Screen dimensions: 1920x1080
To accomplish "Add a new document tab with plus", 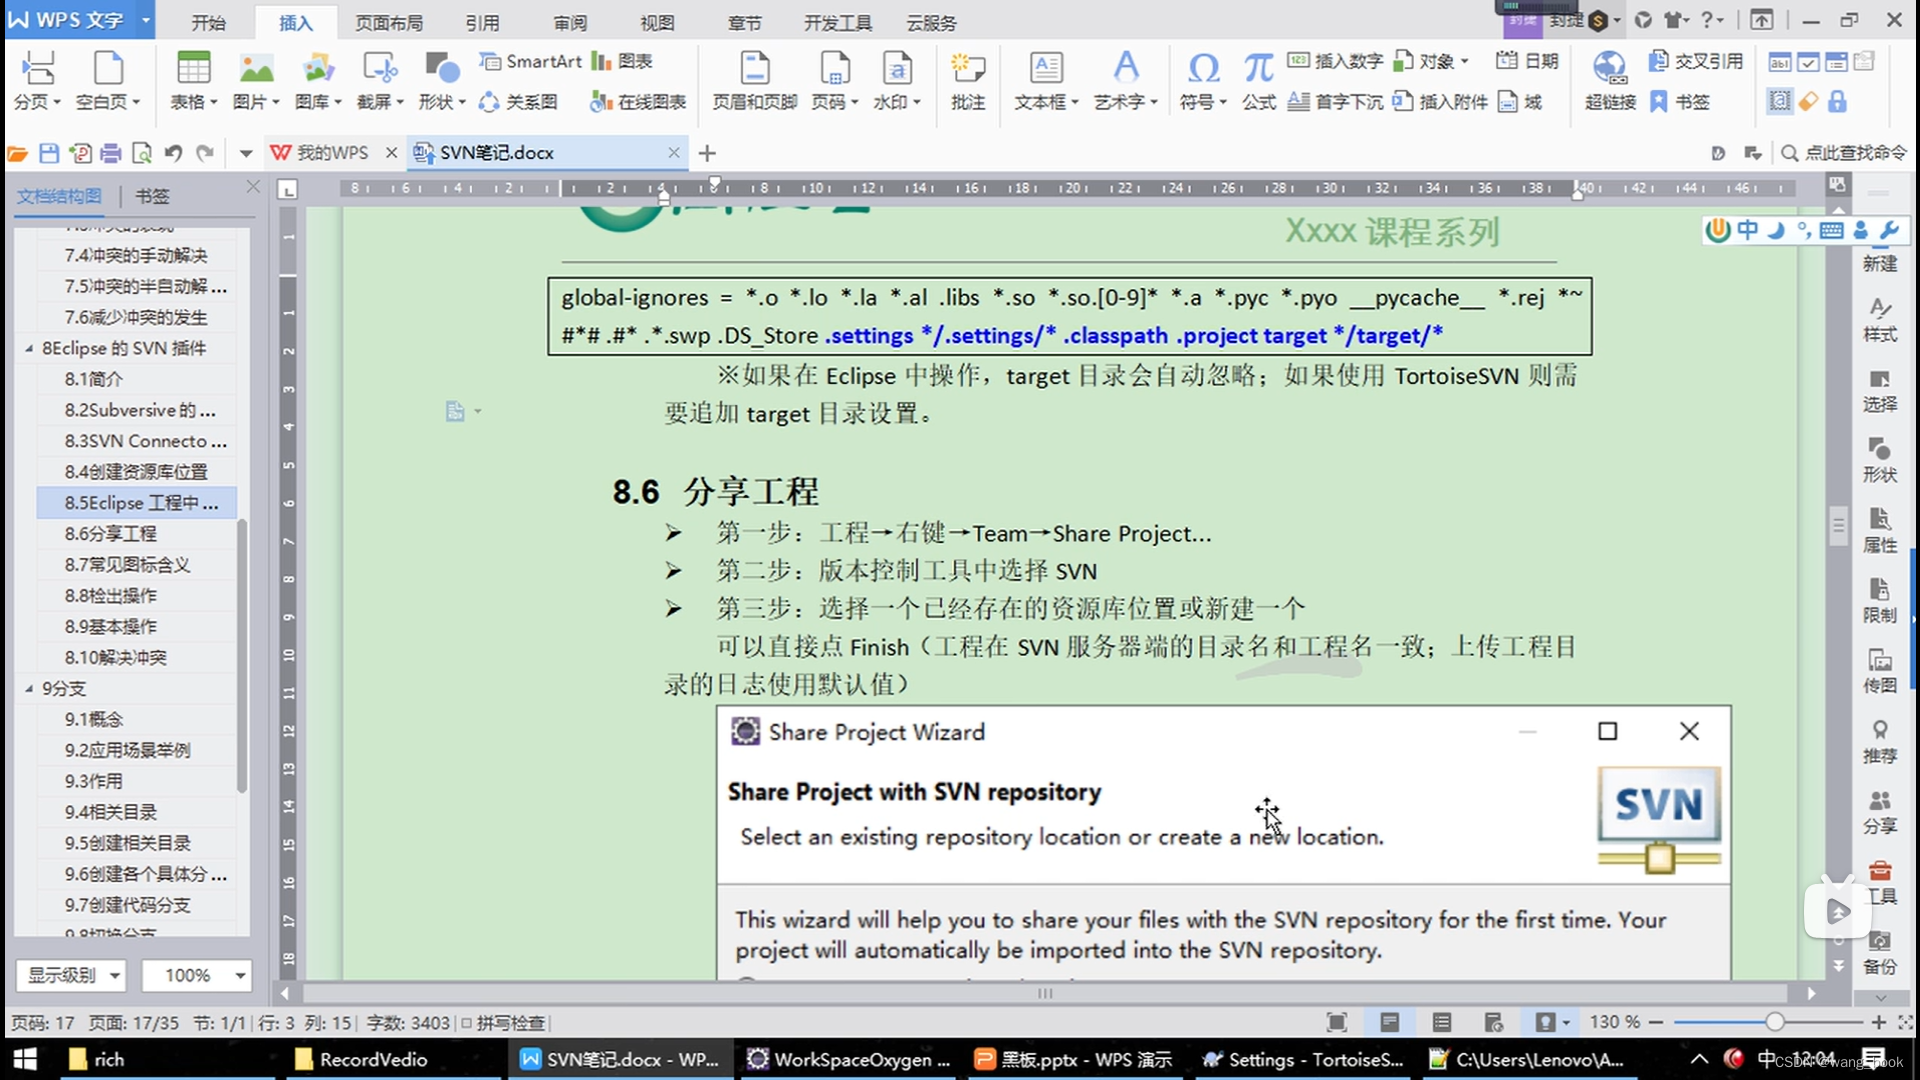I will tap(707, 153).
